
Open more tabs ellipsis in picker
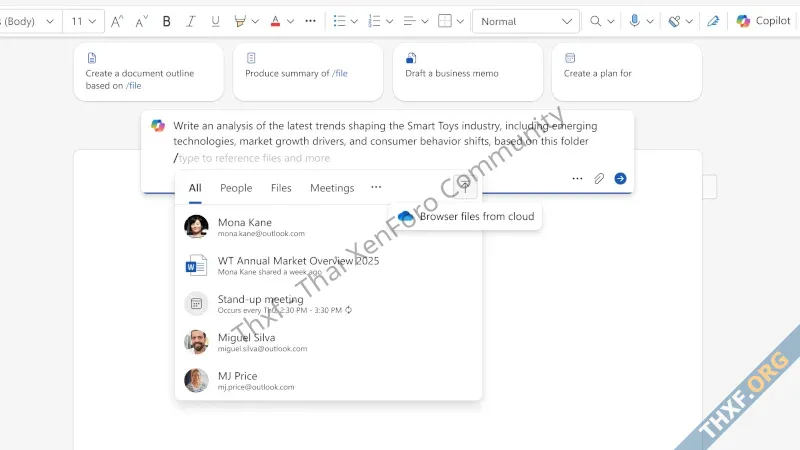376,187
